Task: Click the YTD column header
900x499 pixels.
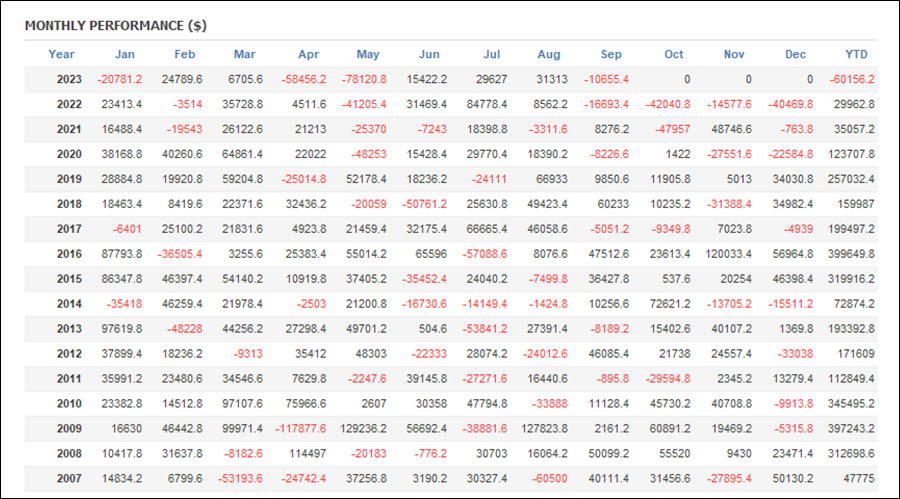Action: (x=858, y=54)
